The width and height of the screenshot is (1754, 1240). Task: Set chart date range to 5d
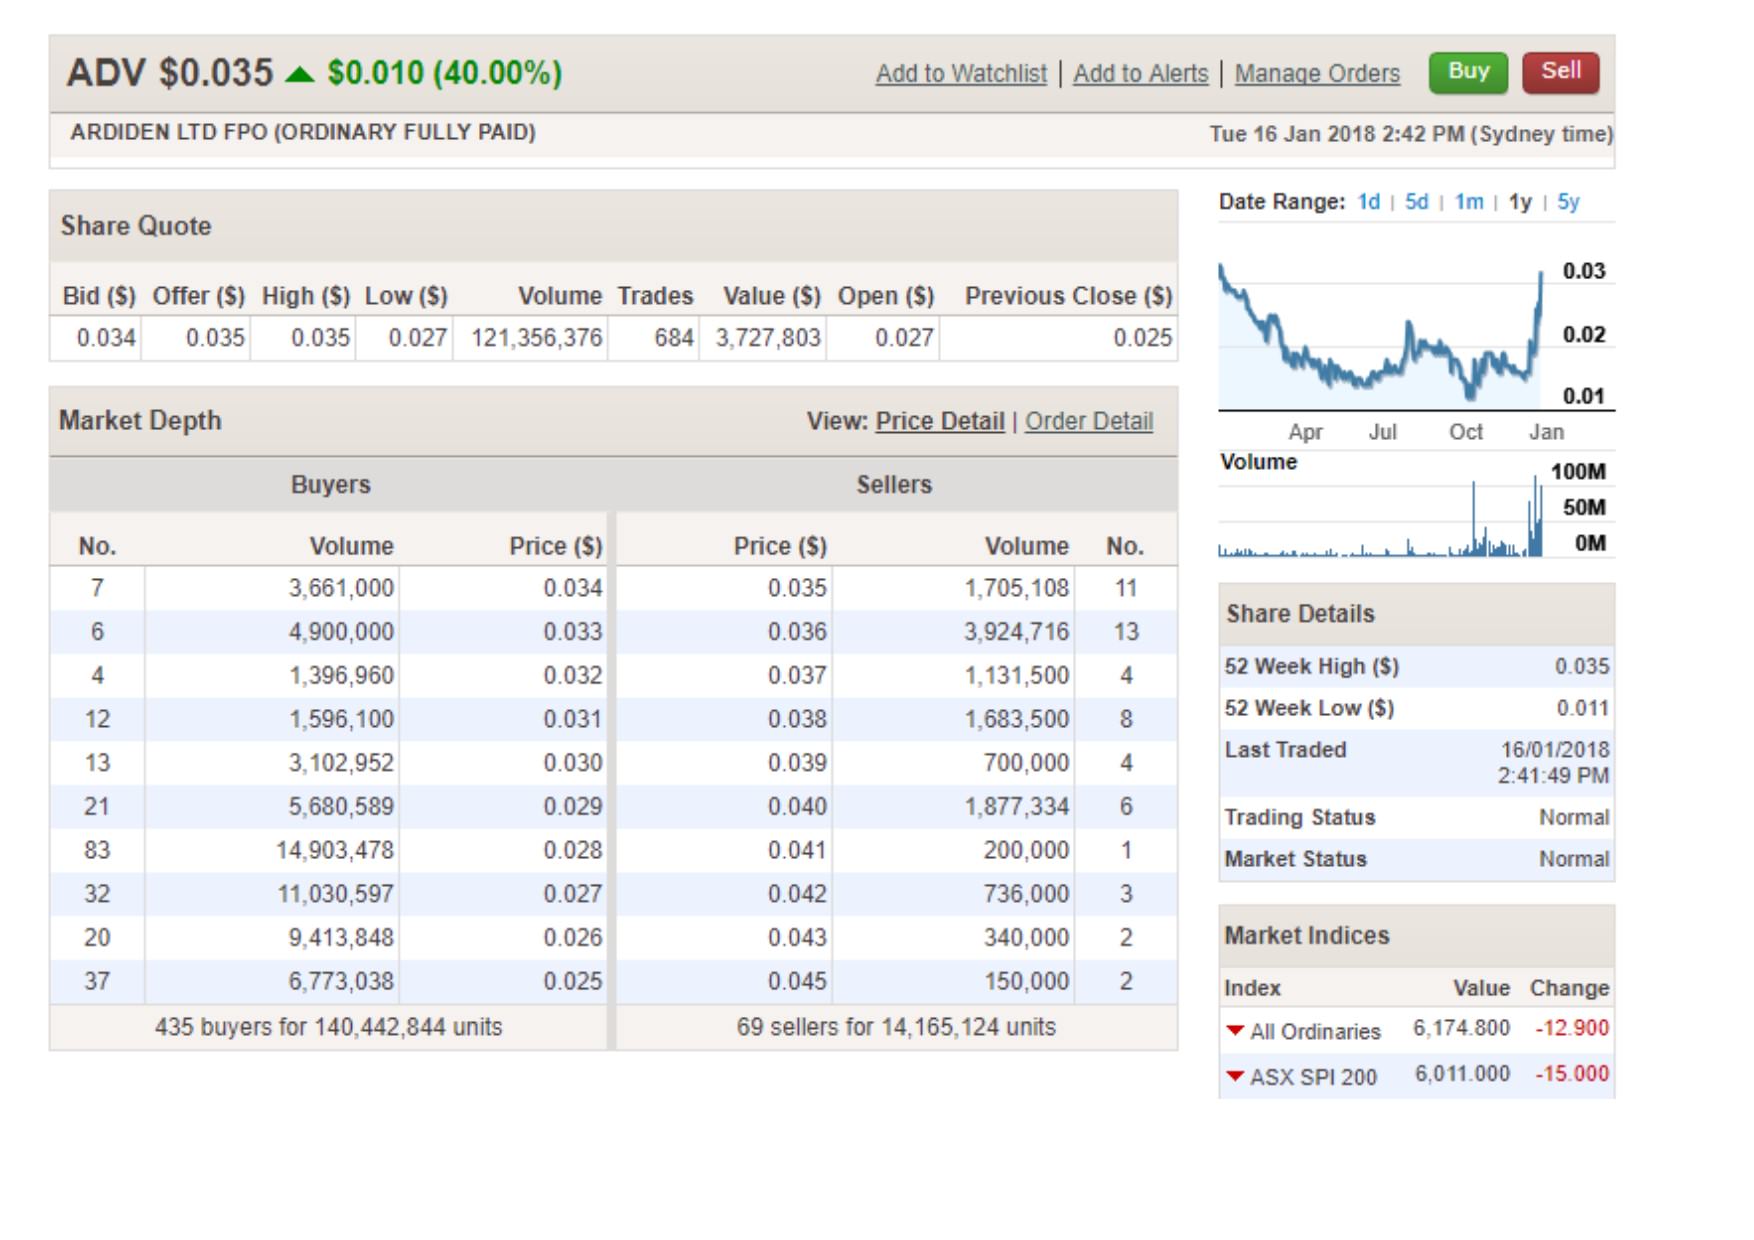(1416, 202)
